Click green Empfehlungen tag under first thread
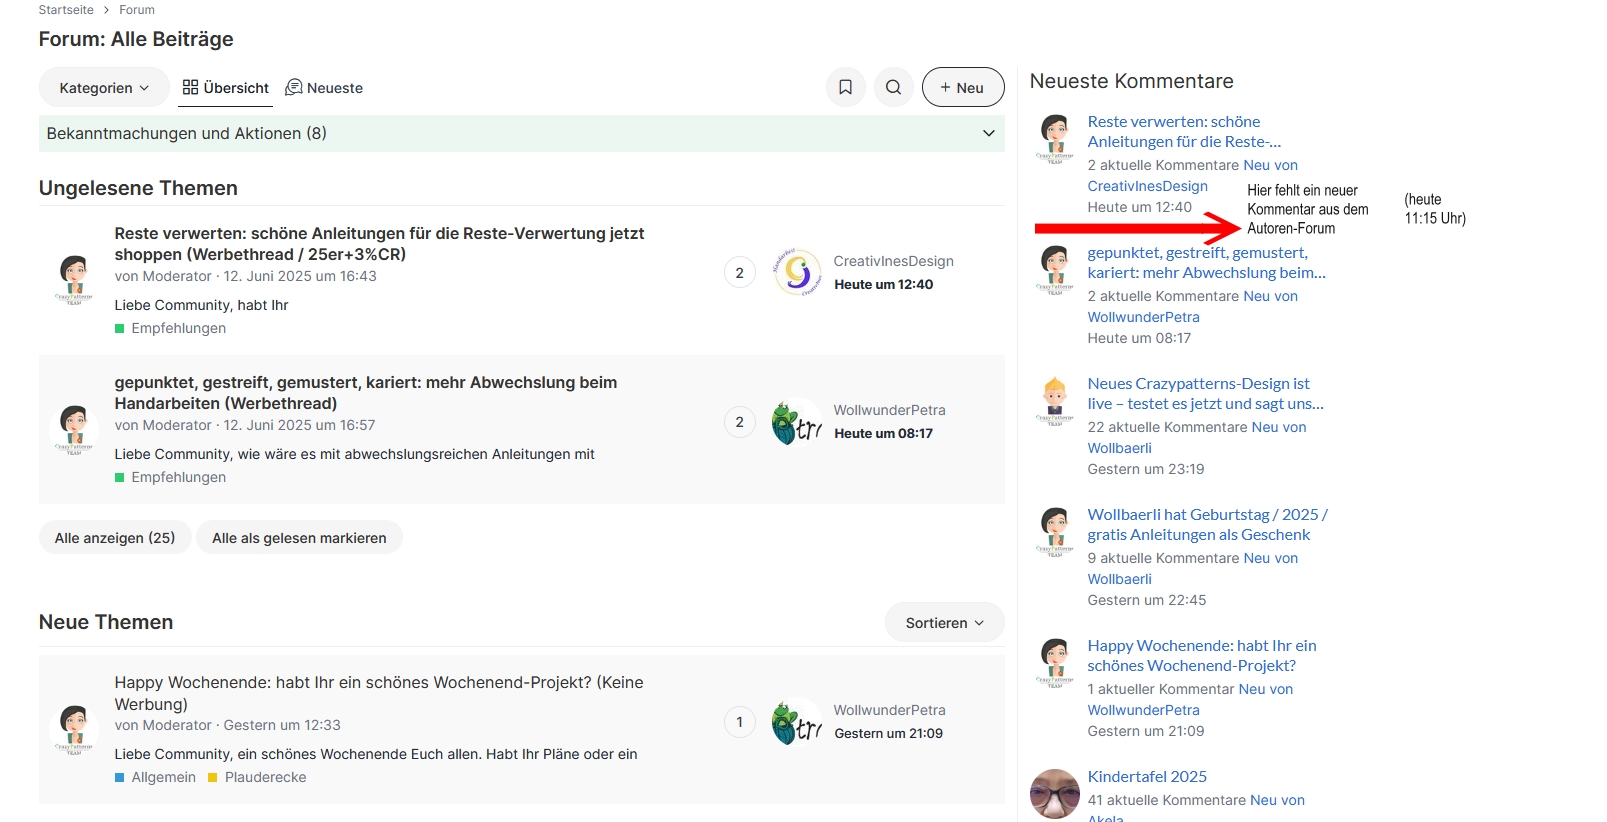Image resolution: width=1607 pixels, height=822 pixels. coord(178,328)
